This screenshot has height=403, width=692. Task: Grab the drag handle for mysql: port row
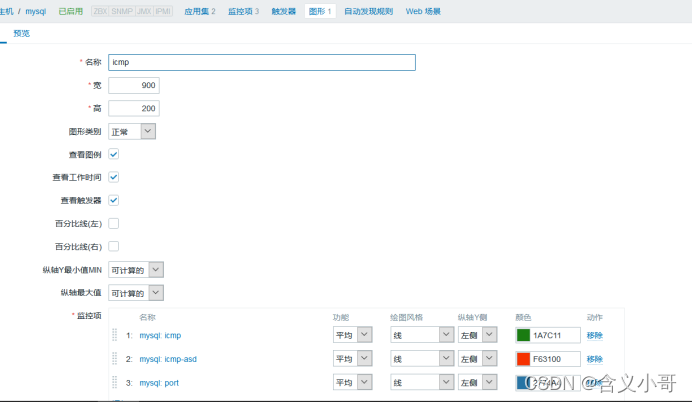pyautogui.click(x=114, y=382)
